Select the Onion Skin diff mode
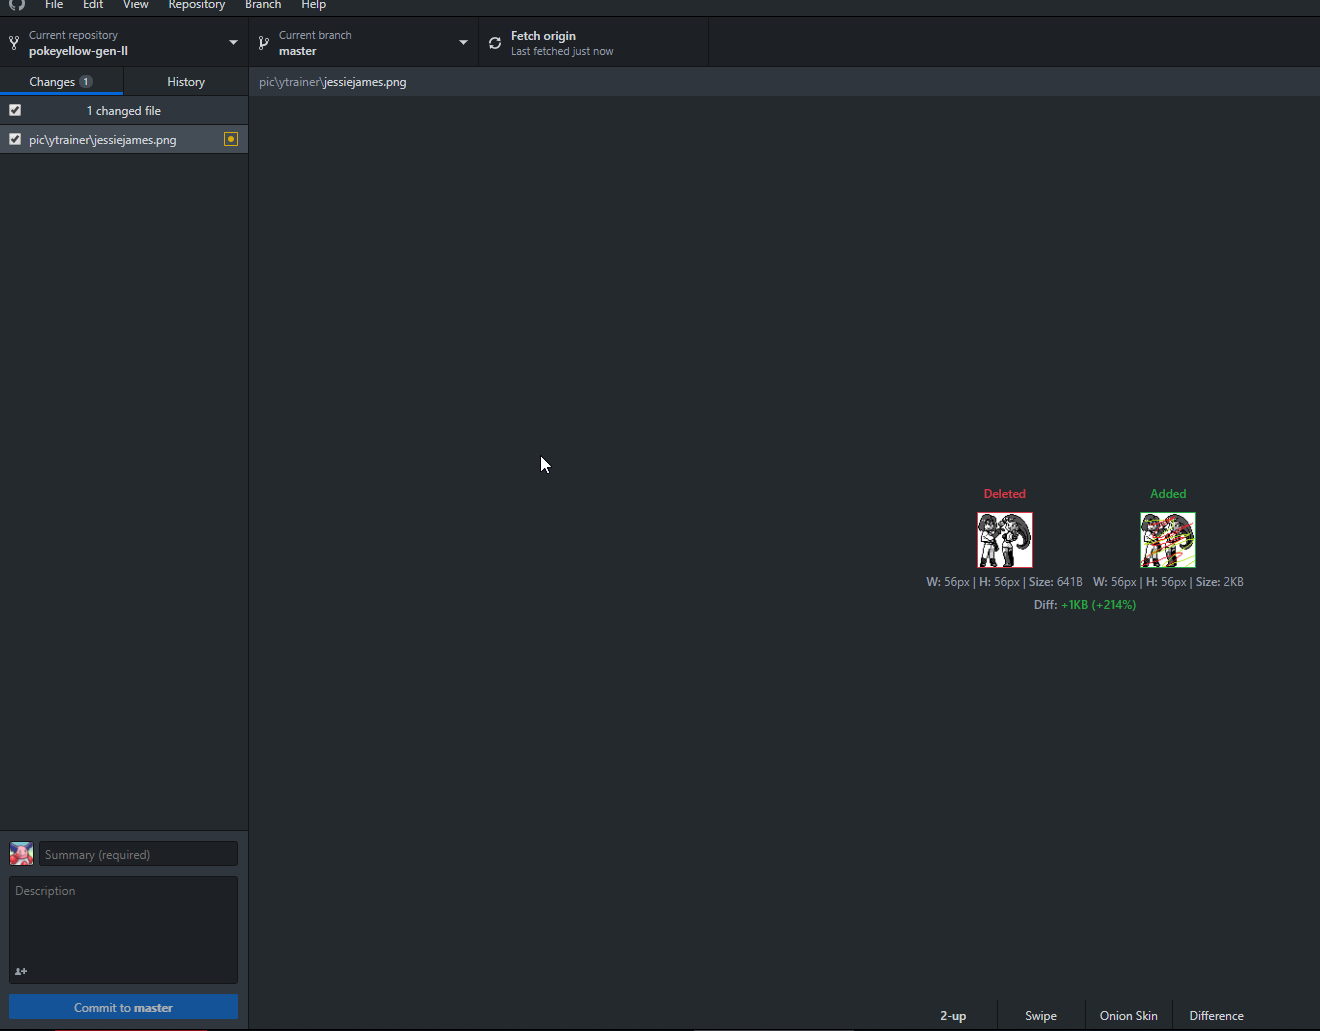Image resolution: width=1320 pixels, height=1031 pixels. 1128,1015
